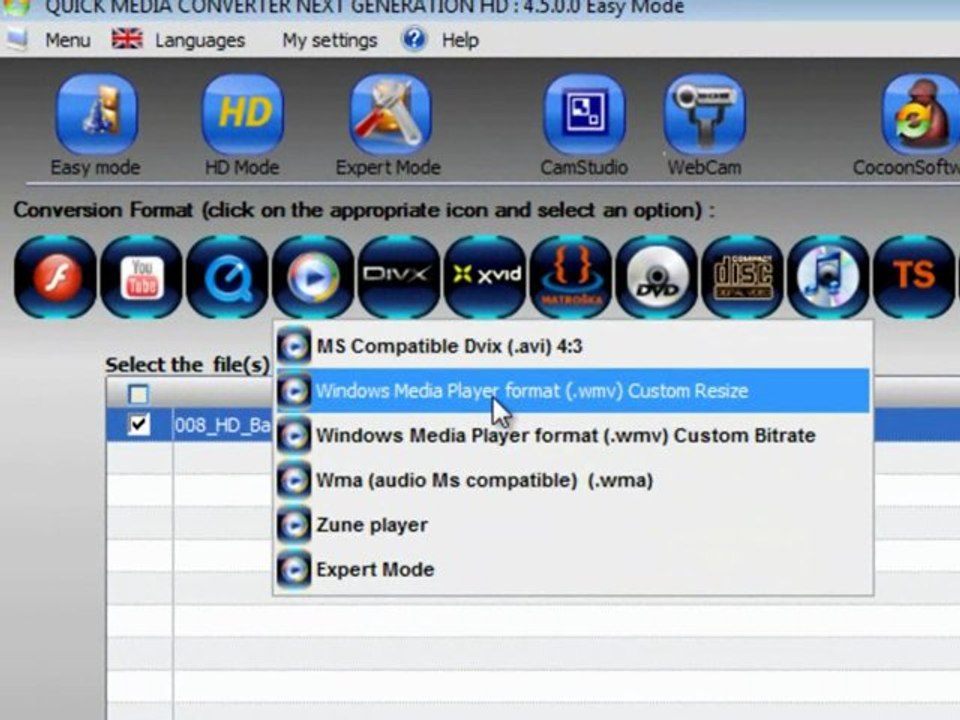Screen dimensions: 960x720
Task: Switch to Easy mode icon
Action: tap(96, 114)
